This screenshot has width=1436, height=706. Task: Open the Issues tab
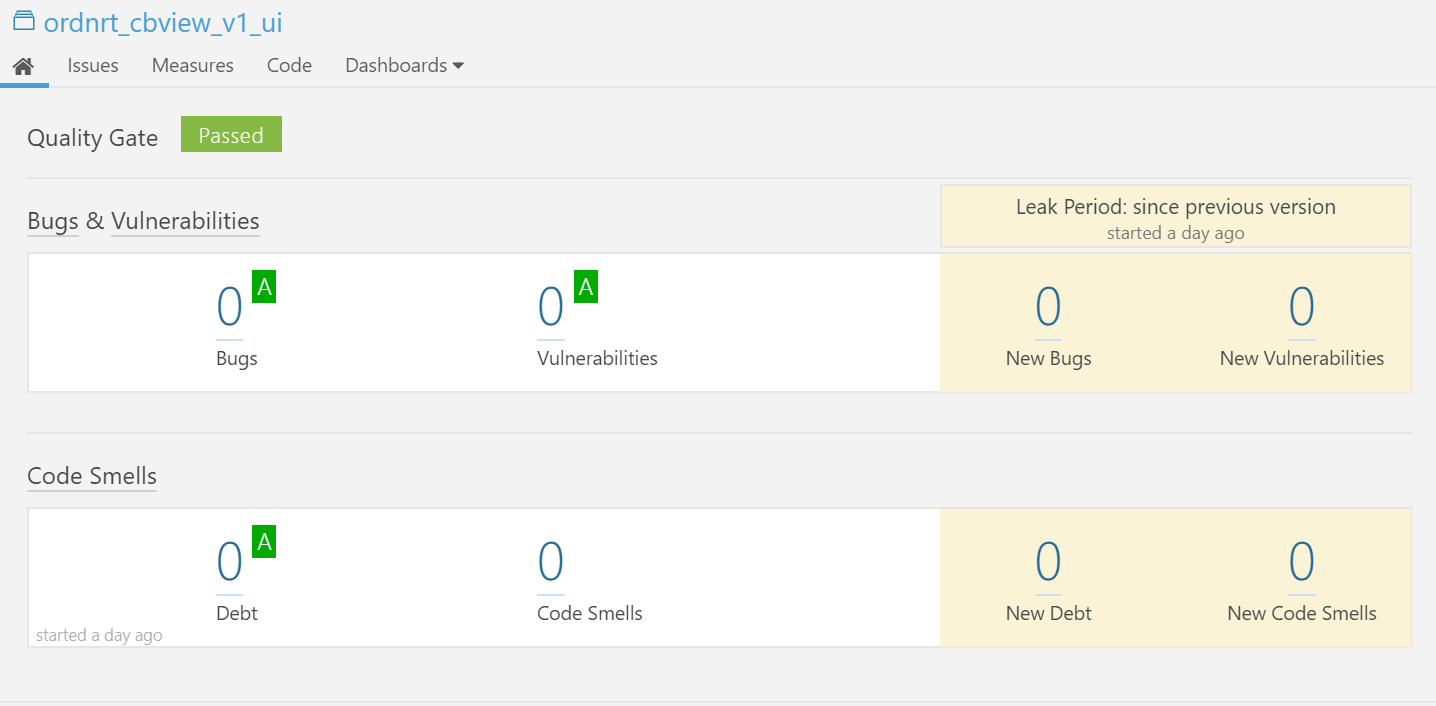click(93, 66)
